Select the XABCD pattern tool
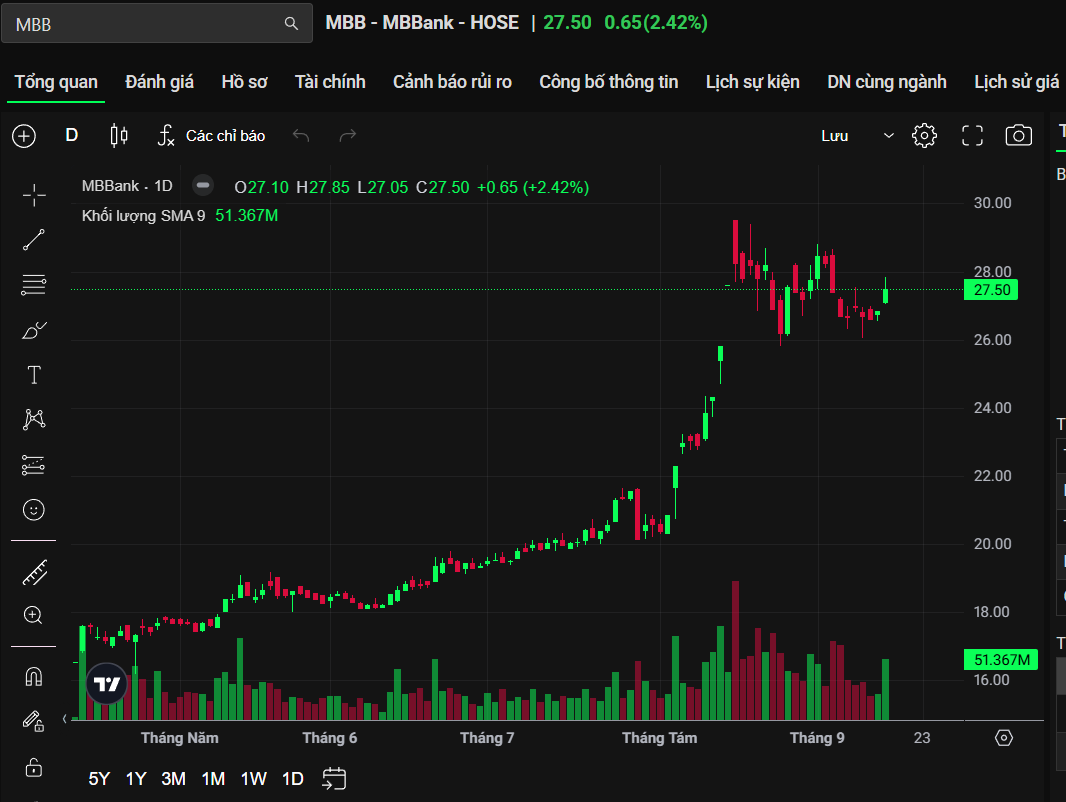Viewport: 1066px width, 802px height. [34, 419]
